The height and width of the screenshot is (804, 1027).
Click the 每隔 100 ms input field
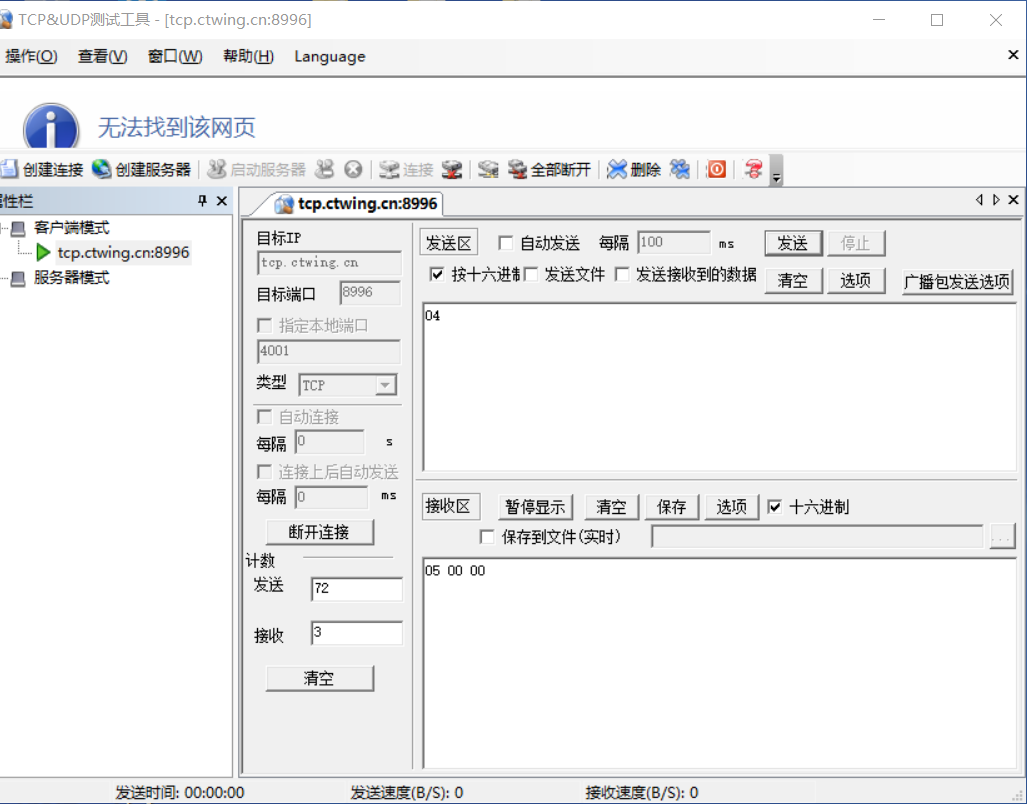click(x=672, y=242)
